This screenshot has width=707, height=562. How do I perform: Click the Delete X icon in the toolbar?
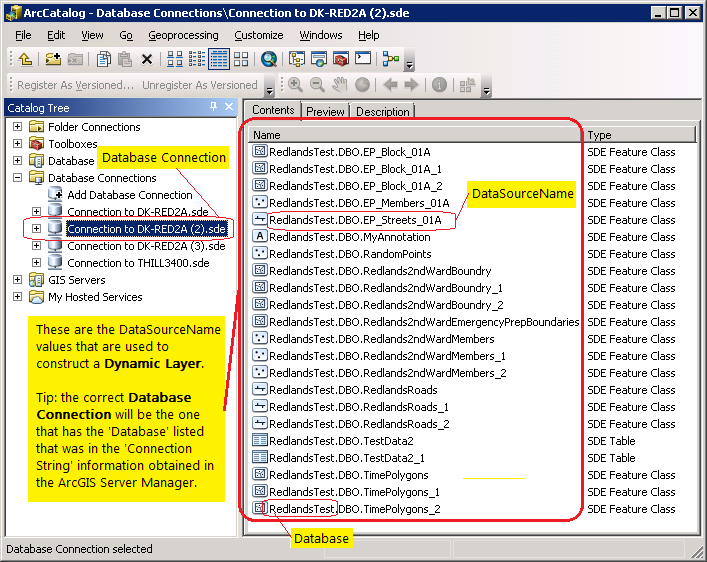click(x=147, y=59)
